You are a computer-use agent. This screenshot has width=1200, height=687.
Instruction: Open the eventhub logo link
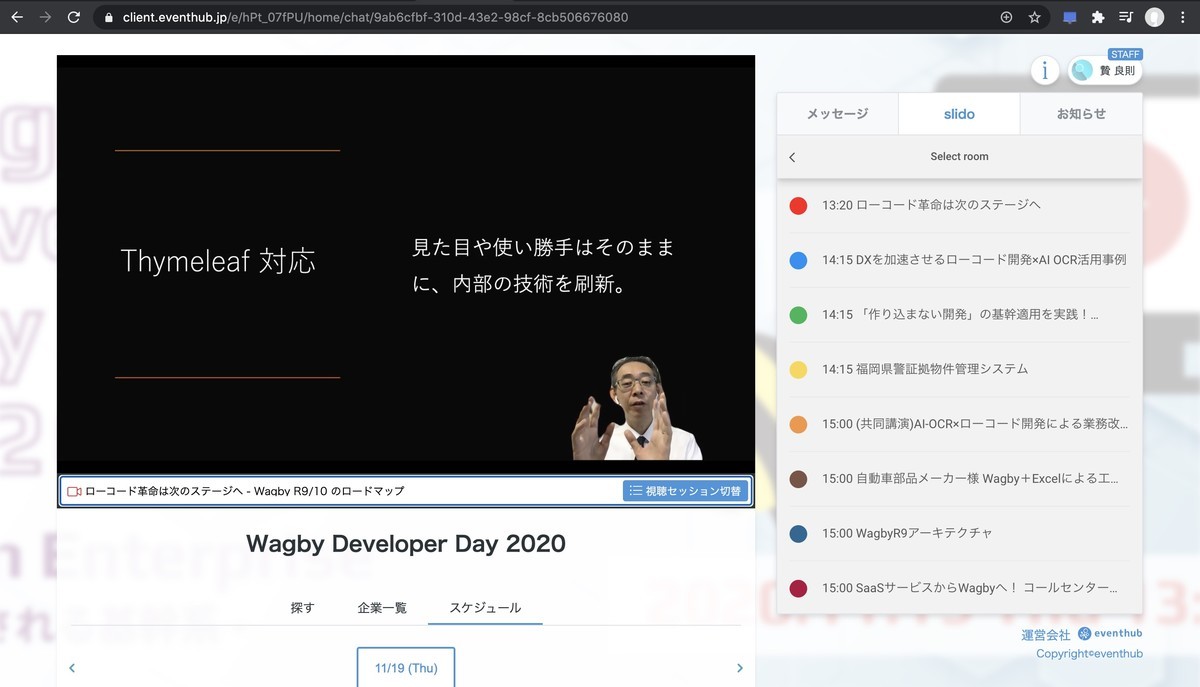click(1110, 634)
